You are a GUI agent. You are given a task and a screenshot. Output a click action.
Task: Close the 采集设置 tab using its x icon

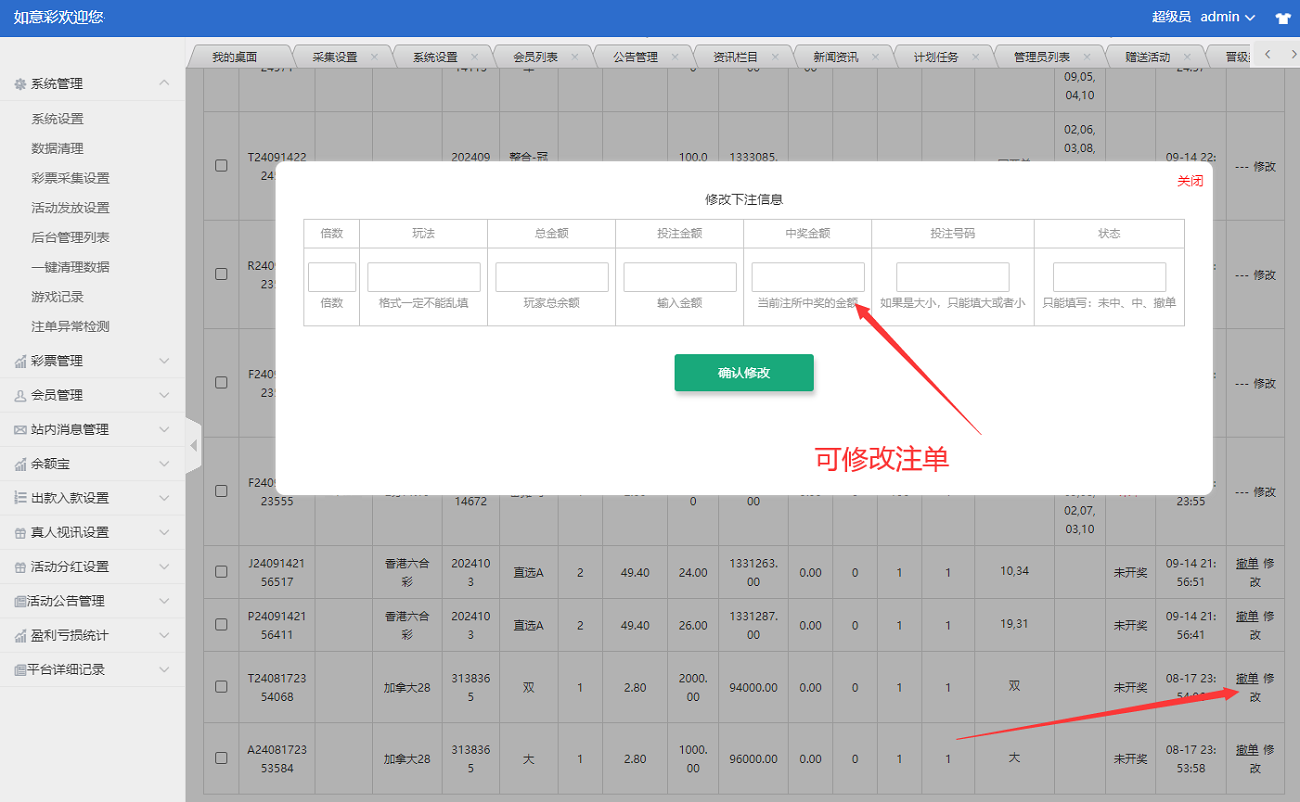click(x=374, y=57)
